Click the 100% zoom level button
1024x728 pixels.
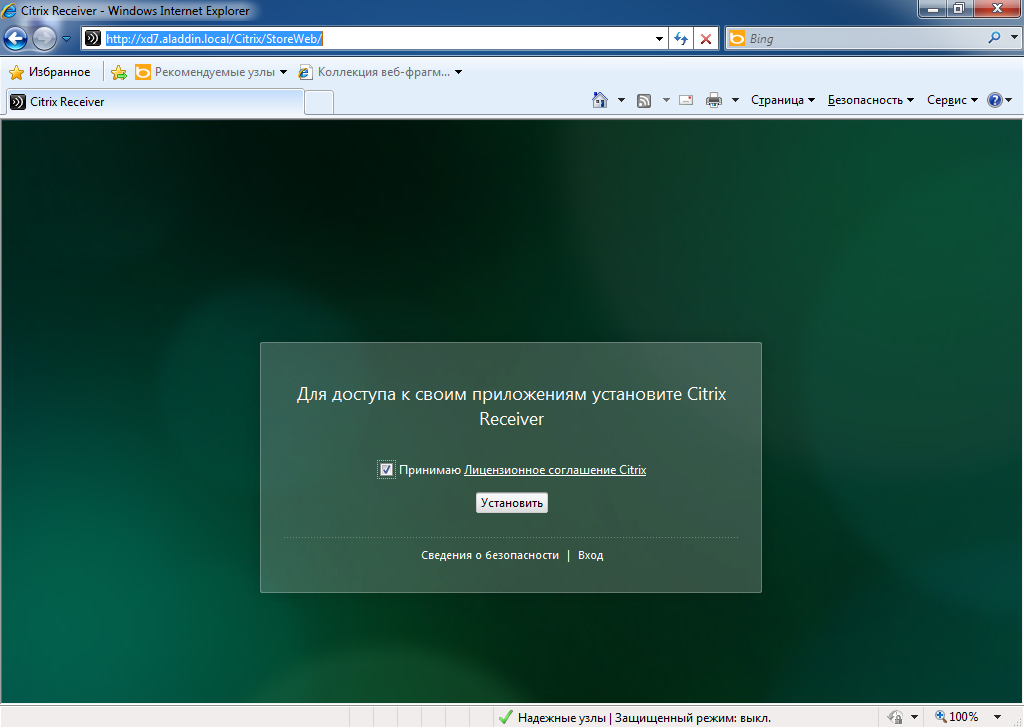pos(957,717)
